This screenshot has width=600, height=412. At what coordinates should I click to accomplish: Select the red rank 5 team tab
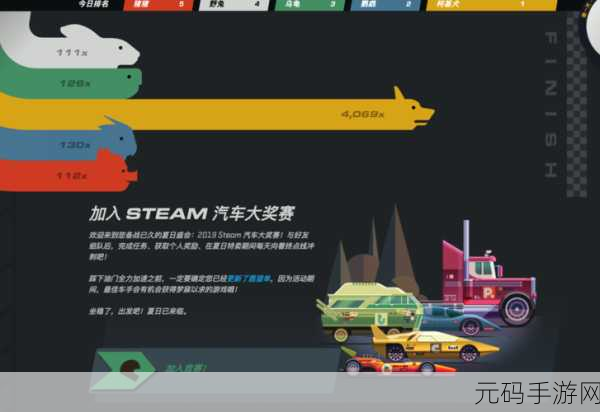tap(158, 4)
